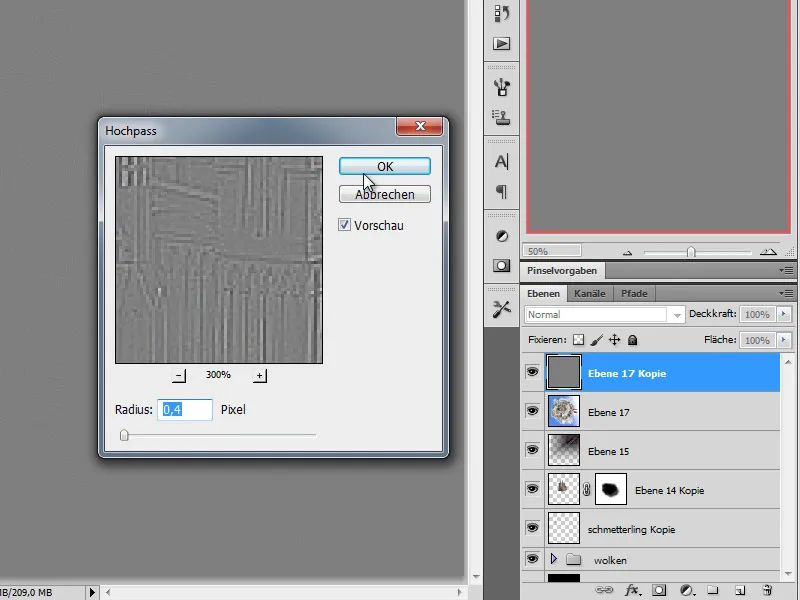Toggle the Vorschau checkbox
Screen dimensions: 800x600
pos(344,225)
